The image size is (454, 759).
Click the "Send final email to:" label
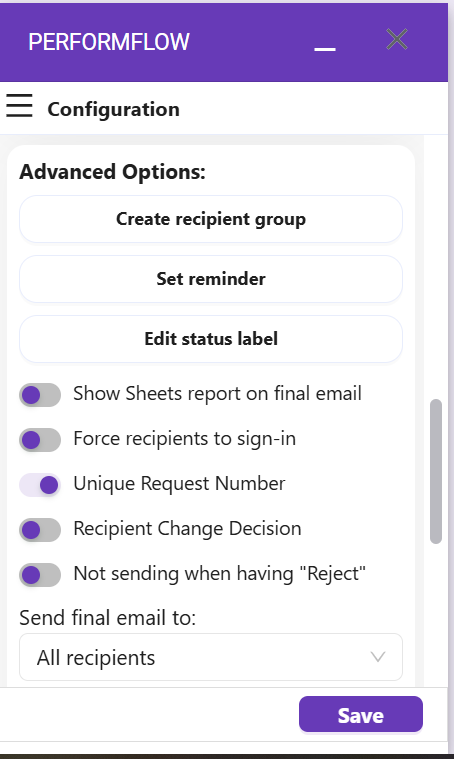107,618
